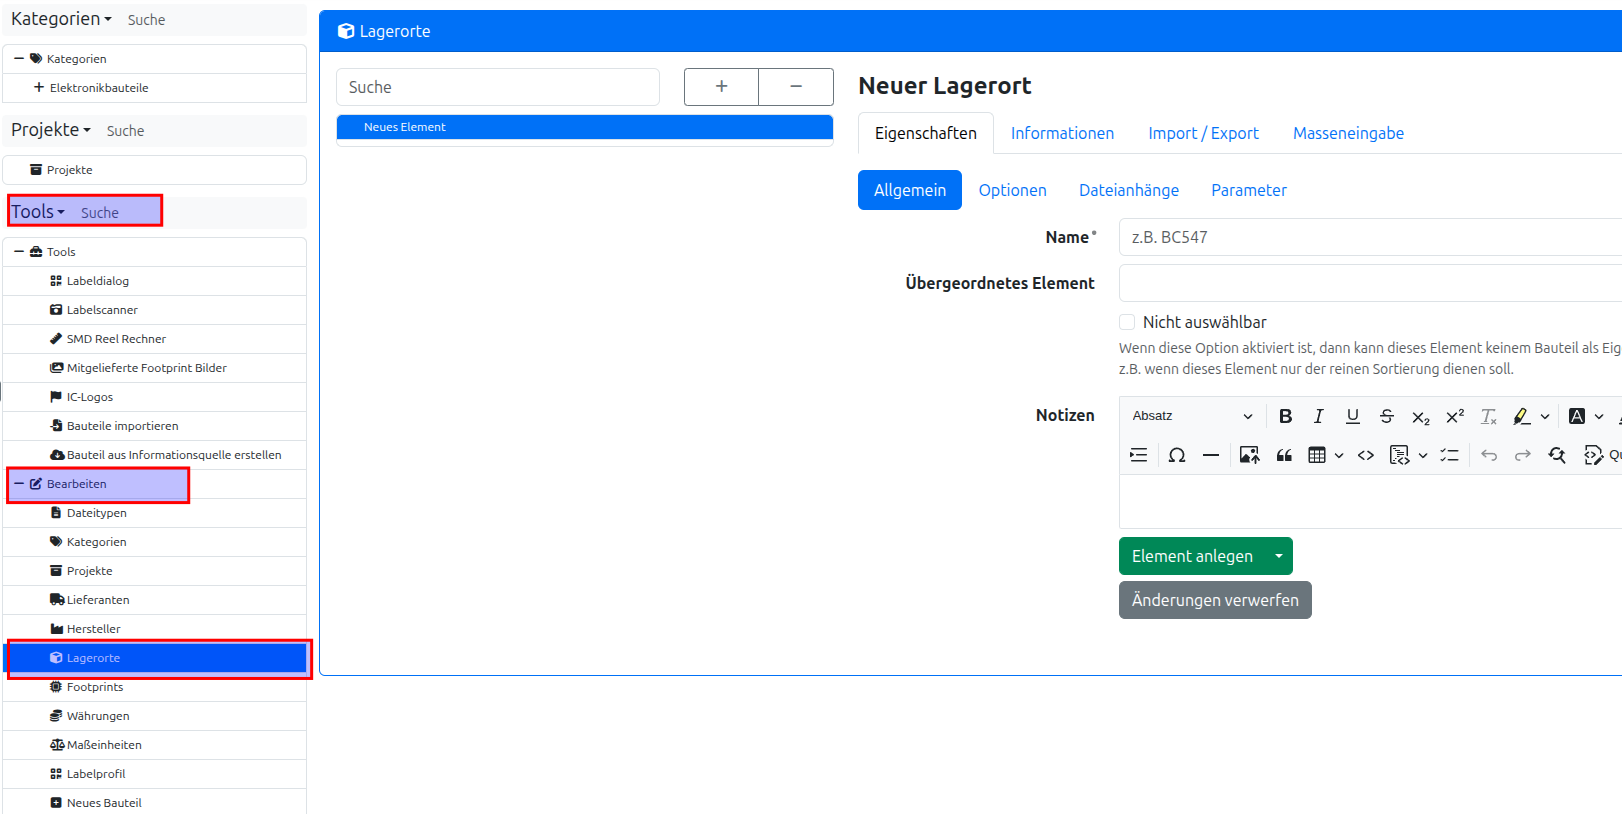Apply superscript formatting in editor
This screenshot has height=814, width=1622.
point(1455,416)
